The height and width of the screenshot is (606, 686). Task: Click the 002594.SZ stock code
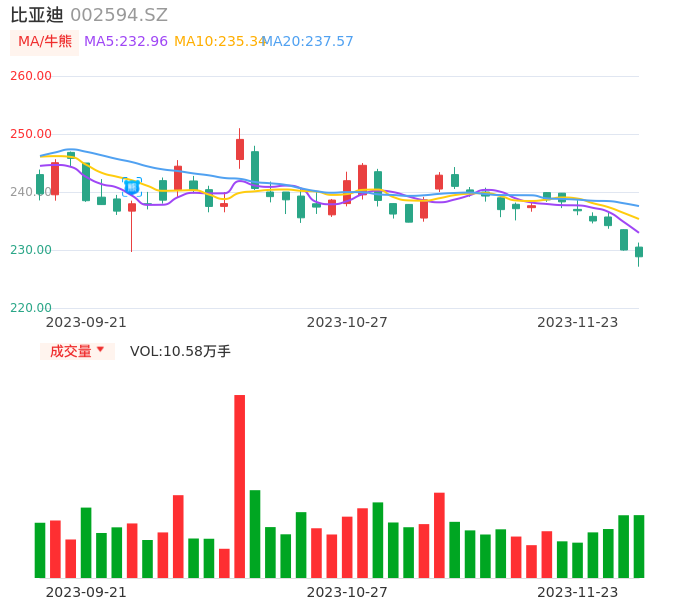click(x=119, y=15)
